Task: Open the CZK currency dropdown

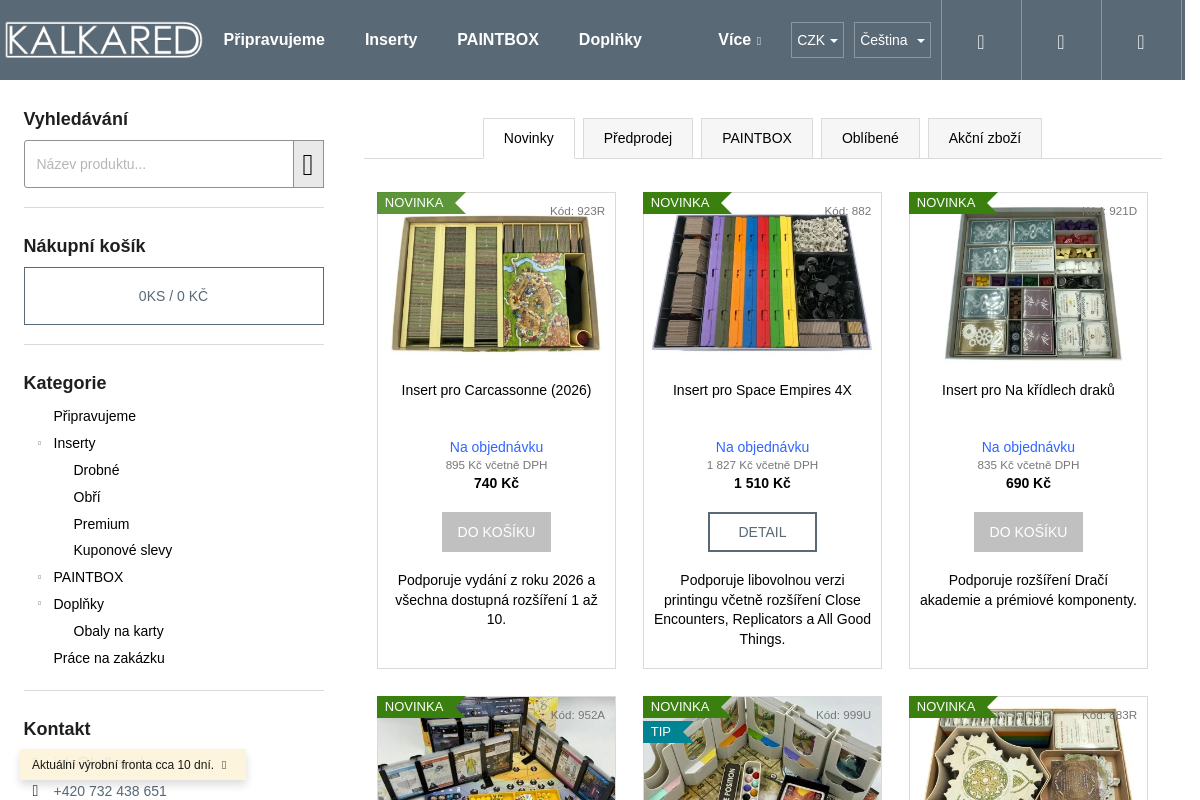Action: pos(817,40)
